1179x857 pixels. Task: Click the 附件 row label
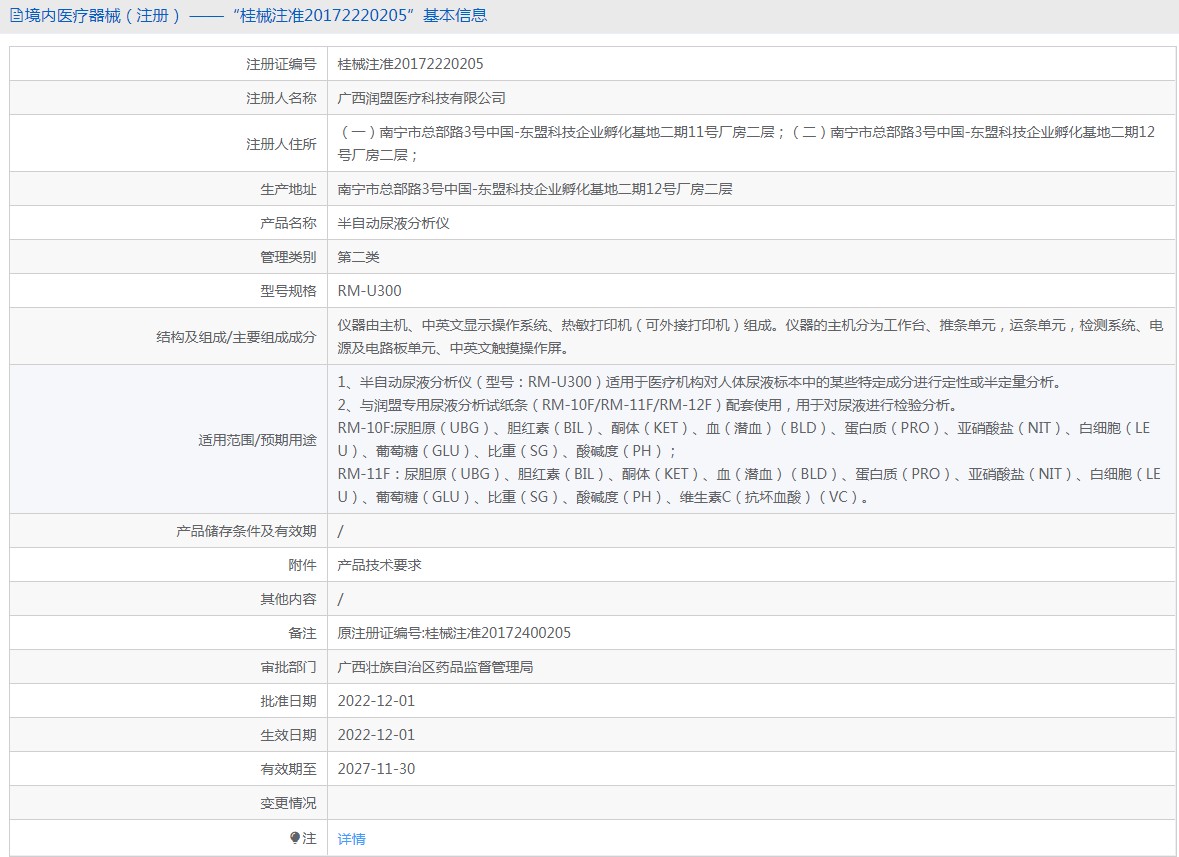coord(302,565)
